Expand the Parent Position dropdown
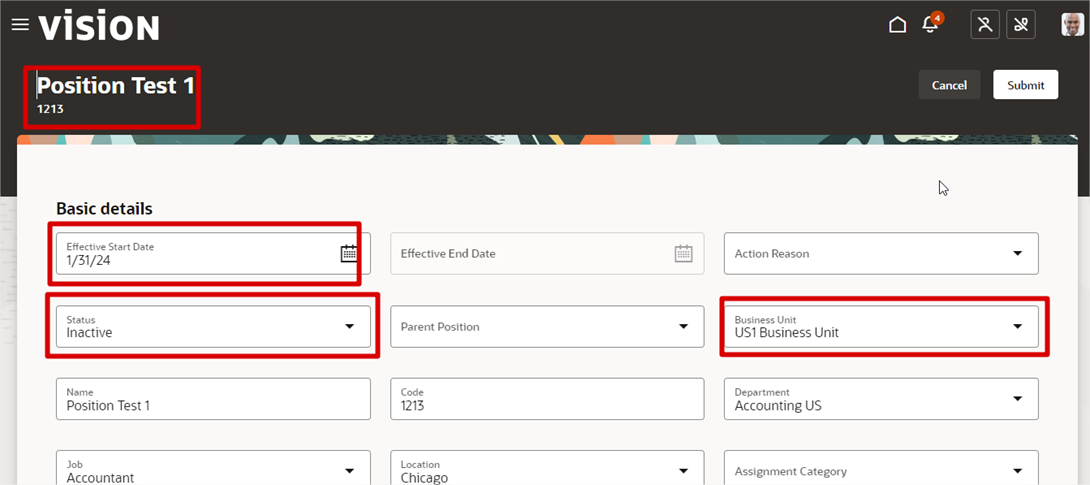1090x485 pixels. click(x=683, y=327)
